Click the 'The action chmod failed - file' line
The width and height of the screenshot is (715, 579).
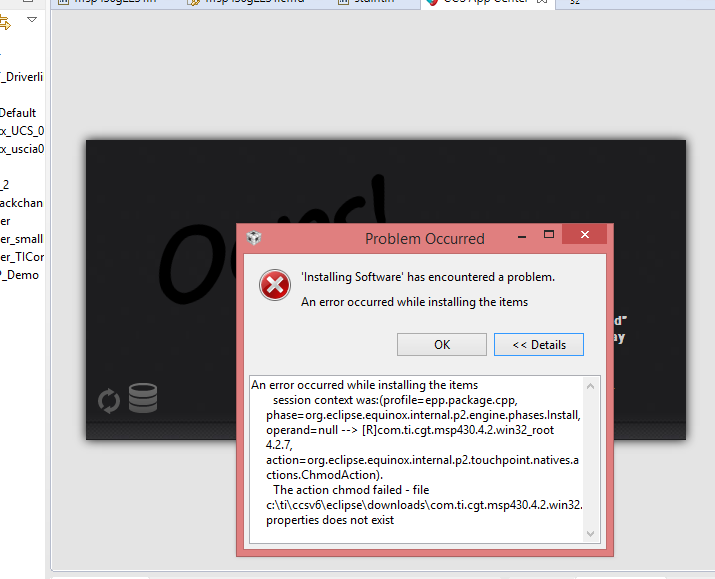(351, 490)
